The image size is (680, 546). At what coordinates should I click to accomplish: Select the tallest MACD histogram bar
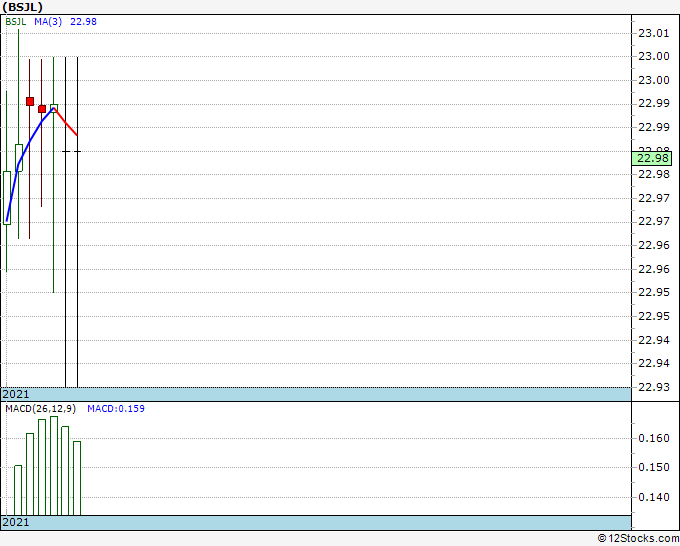pyautogui.click(x=54, y=466)
